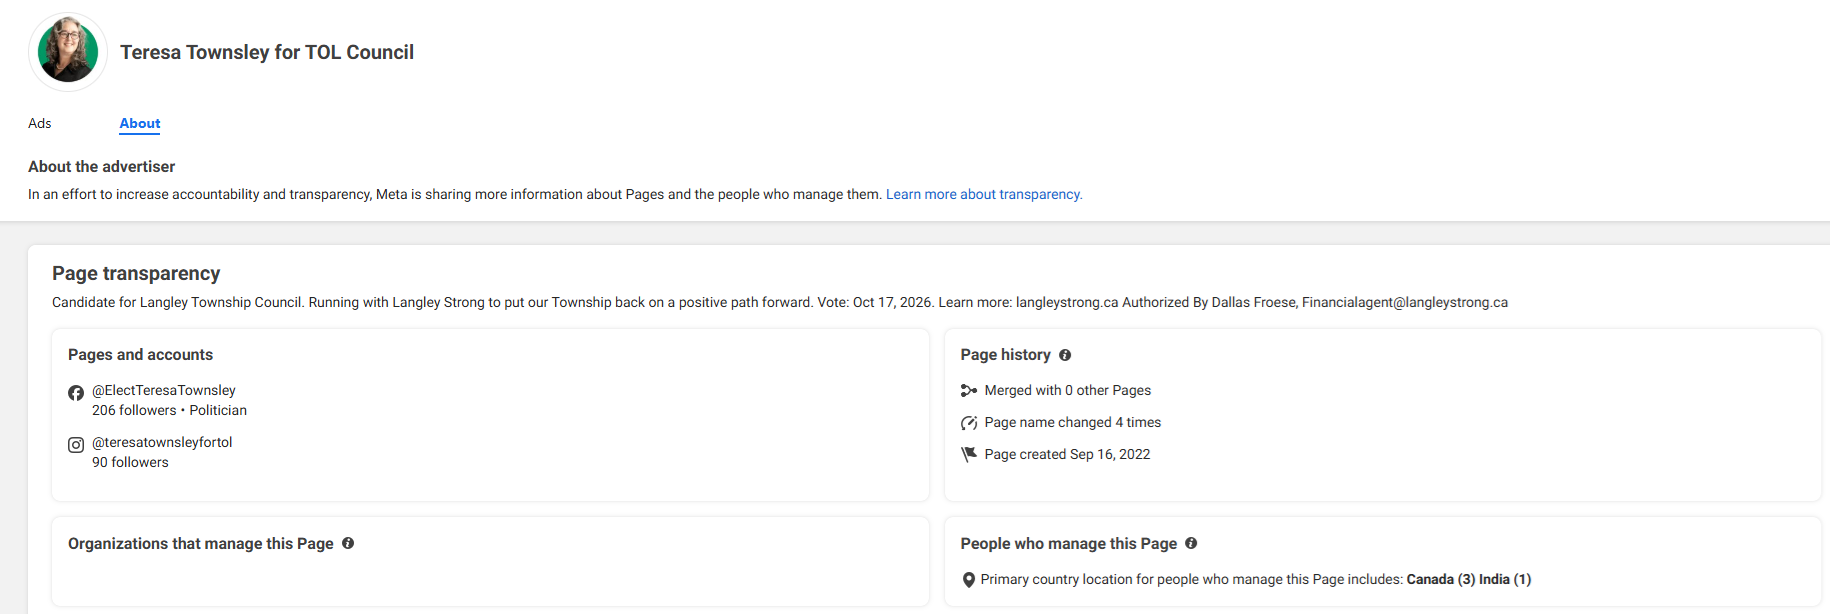
Task: Open @ElectTeresaTownsley Facebook page
Action: pos(164,390)
